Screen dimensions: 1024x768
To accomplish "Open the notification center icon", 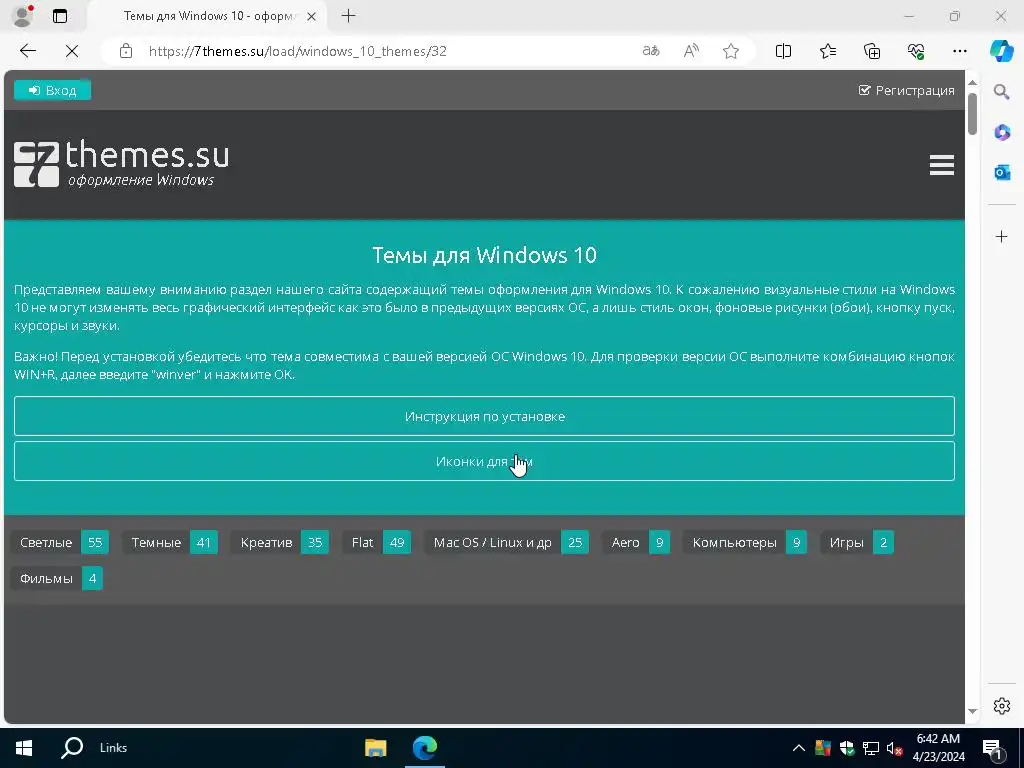I will click(x=993, y=749).
